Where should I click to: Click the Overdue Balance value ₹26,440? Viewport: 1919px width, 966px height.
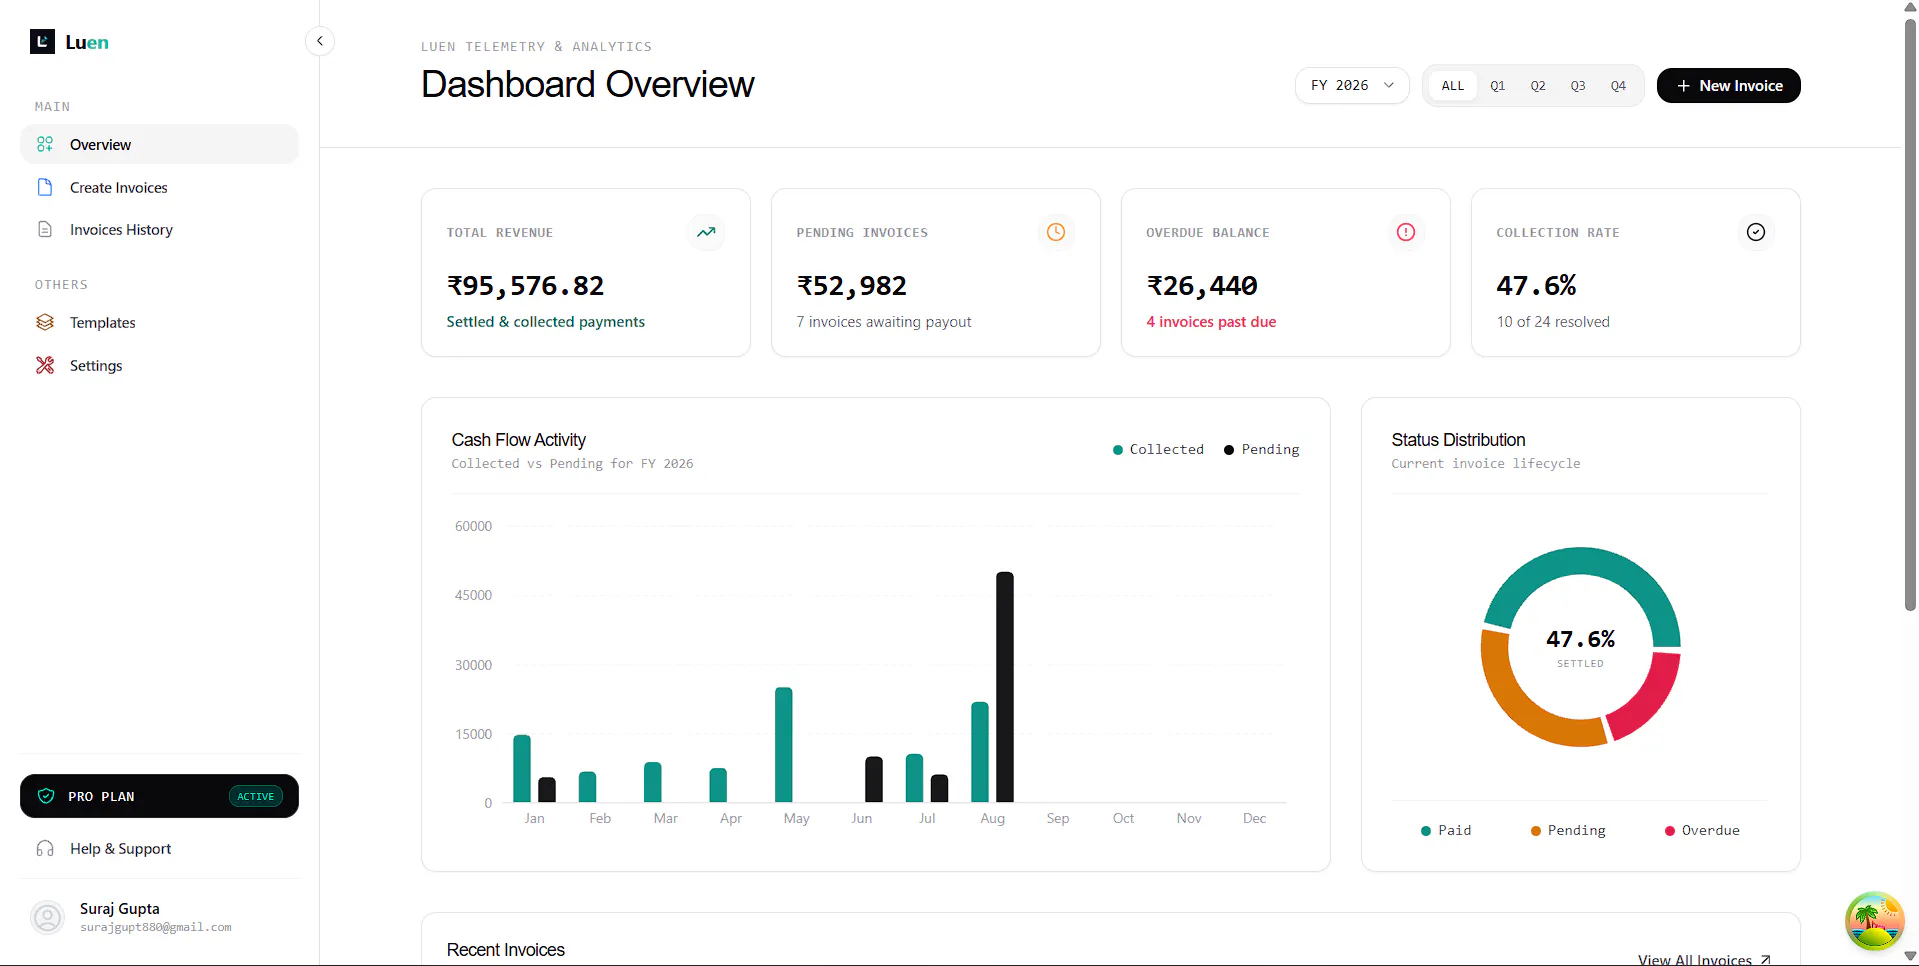tap(1202, 286)
